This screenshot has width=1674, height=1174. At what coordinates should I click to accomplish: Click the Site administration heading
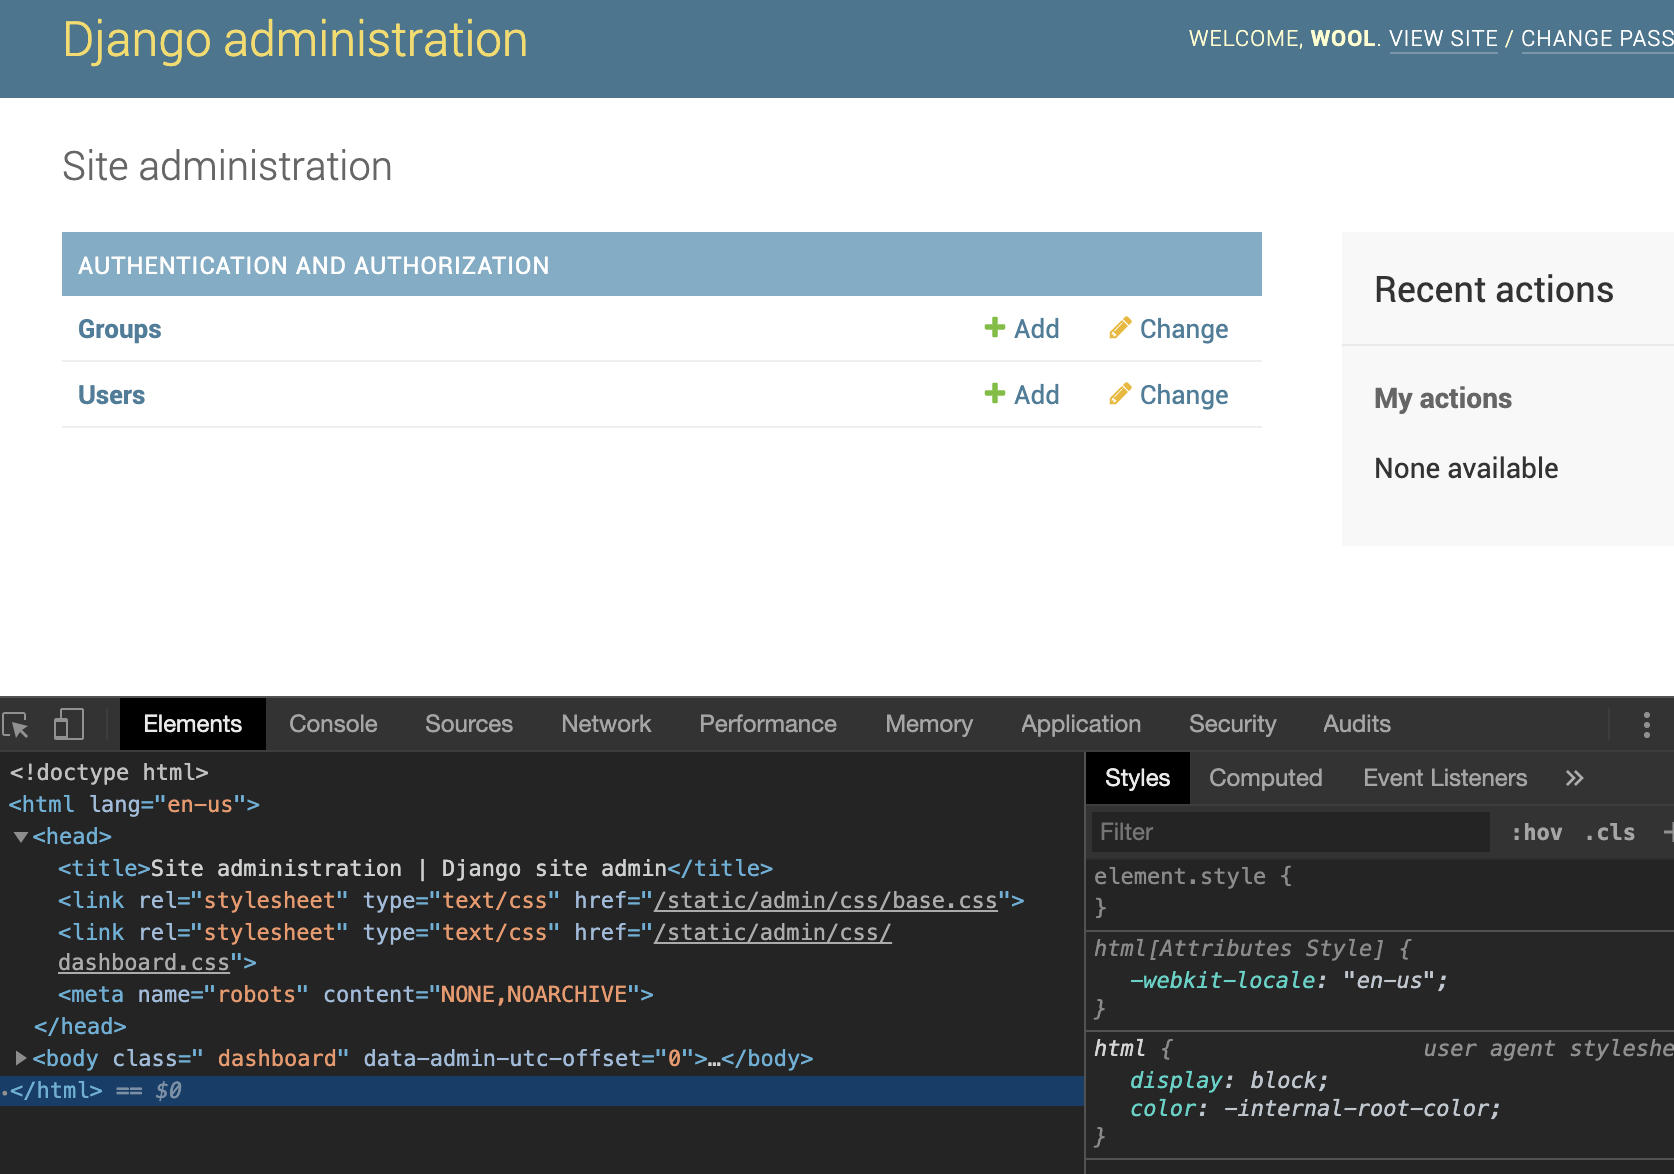[227, 166]
